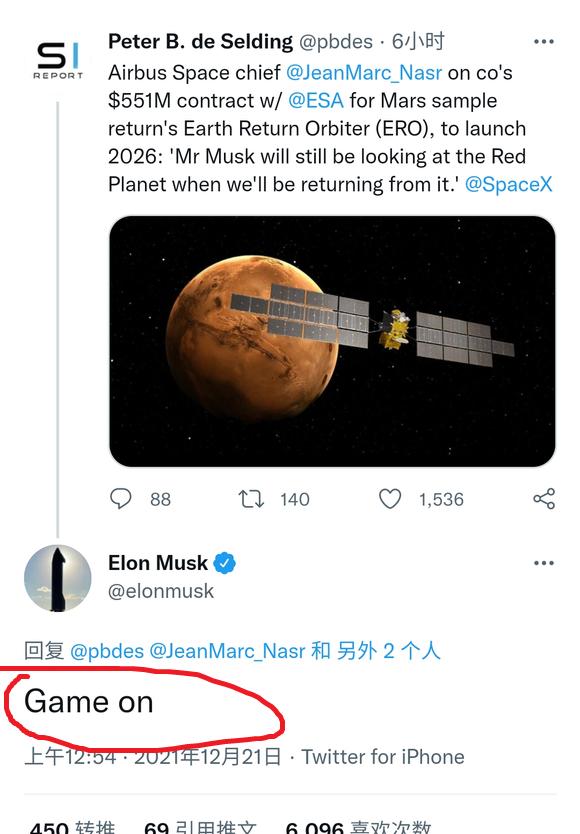The height and width of the screenshot is (834, 580).
Task: Show the other 2 people replied to
Action: click(x=389, y=650)
